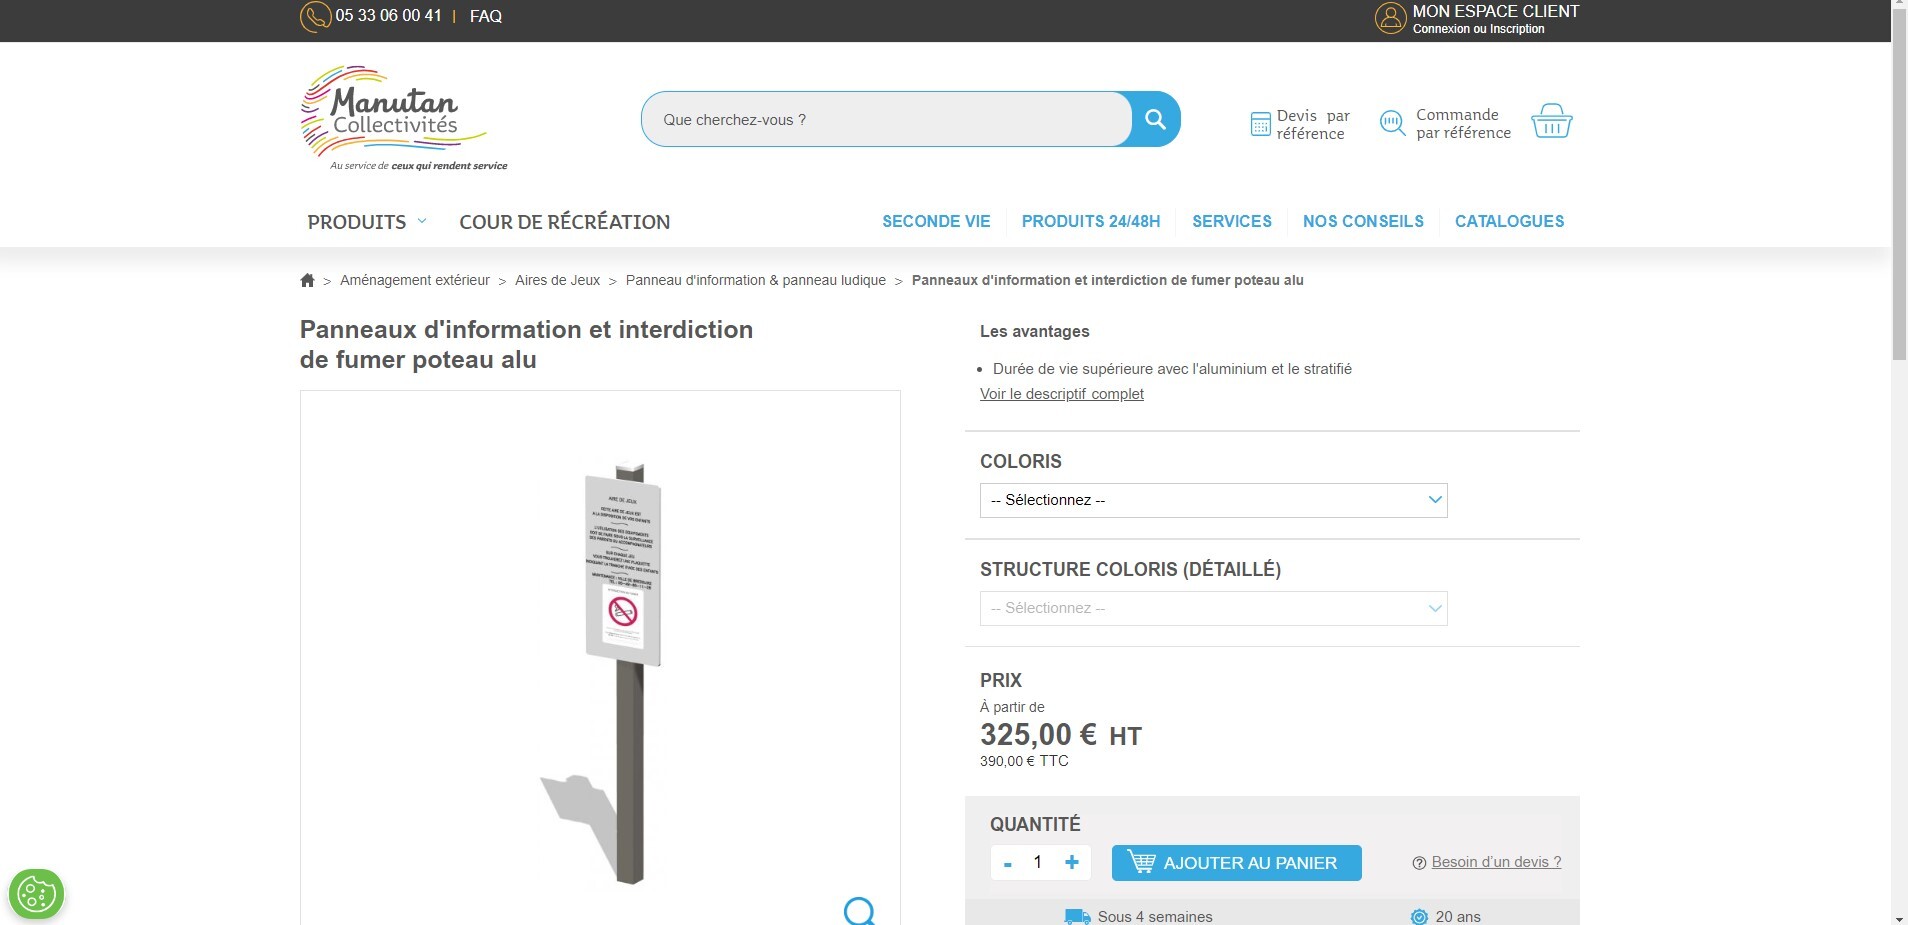Viewport: 1908px width, 925px height.
Task: Click the Ajouter au panier button
Action: (x=1236, y=863)
